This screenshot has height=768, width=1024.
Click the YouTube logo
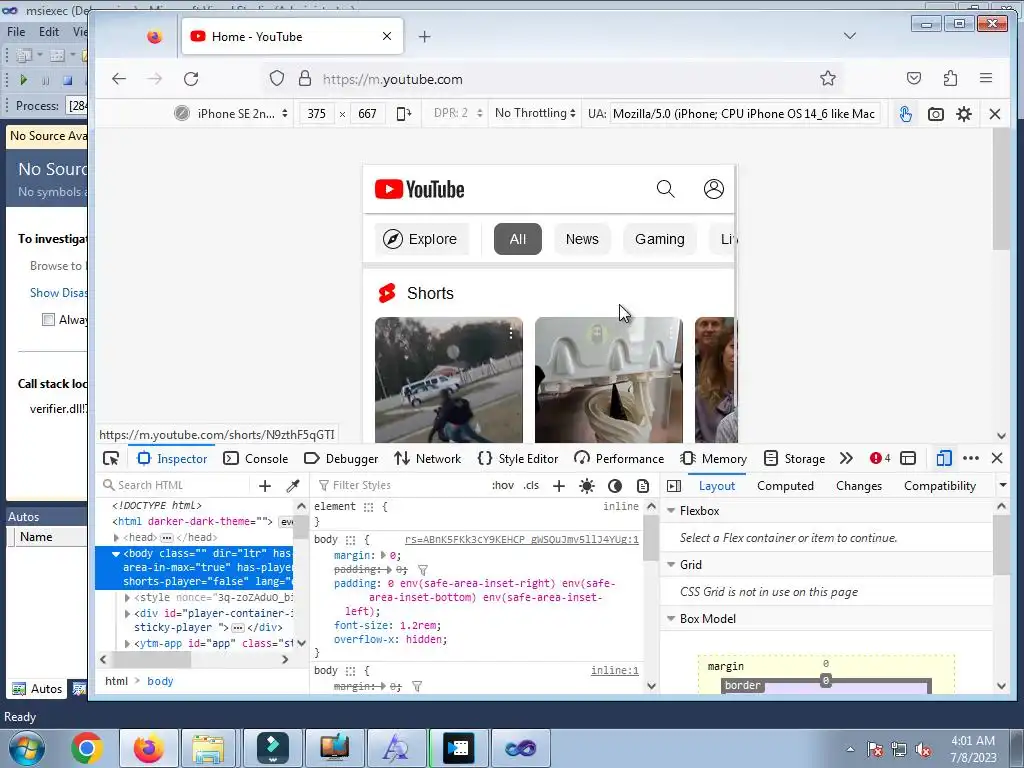(419, 189)
